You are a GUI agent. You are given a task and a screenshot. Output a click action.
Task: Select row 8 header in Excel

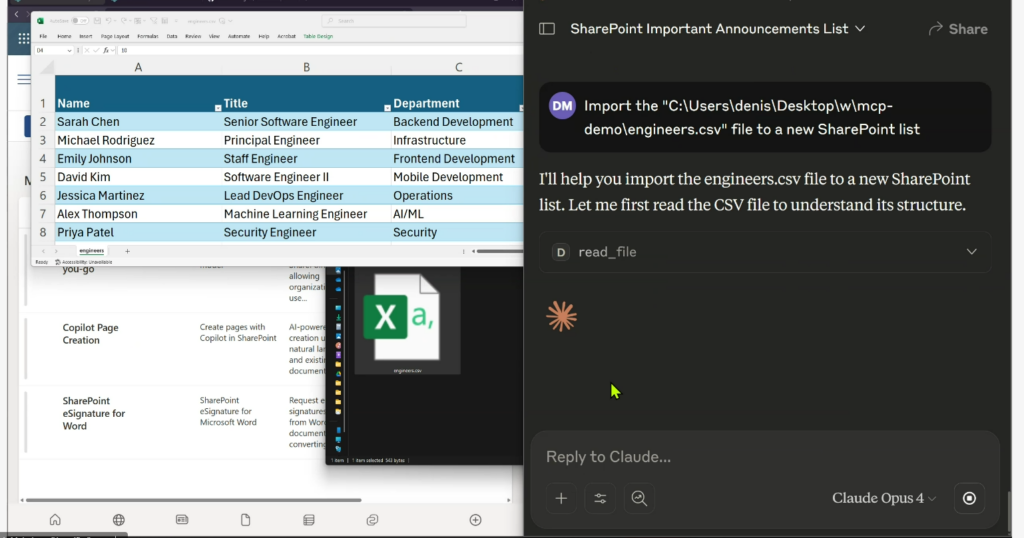[43, 232]
